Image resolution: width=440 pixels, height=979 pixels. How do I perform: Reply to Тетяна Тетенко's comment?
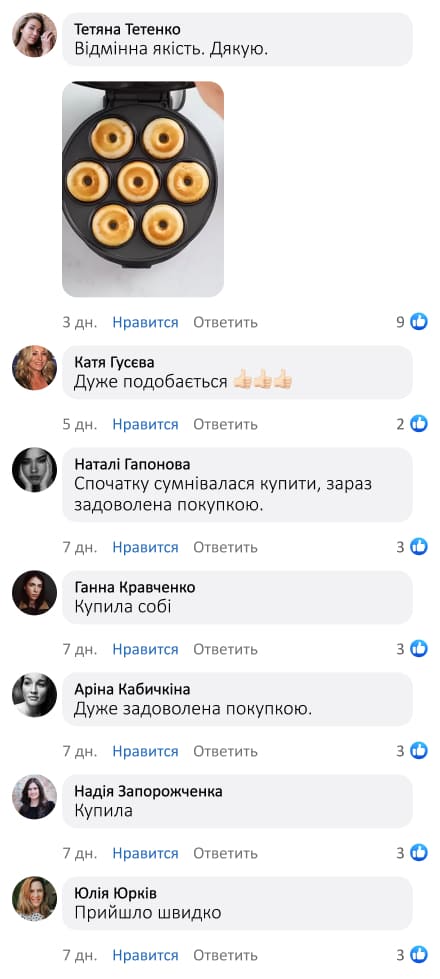[225, 323]
